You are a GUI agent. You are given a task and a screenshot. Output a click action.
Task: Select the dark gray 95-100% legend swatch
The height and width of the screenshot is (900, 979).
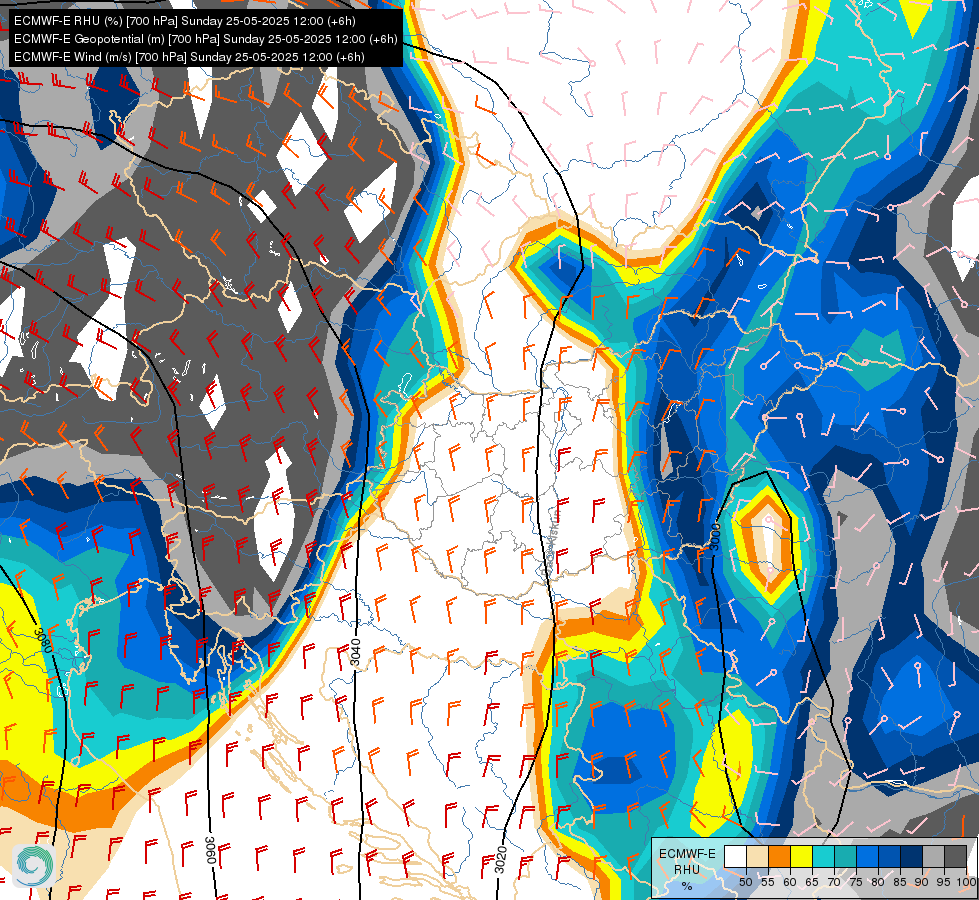click(954, 857)
